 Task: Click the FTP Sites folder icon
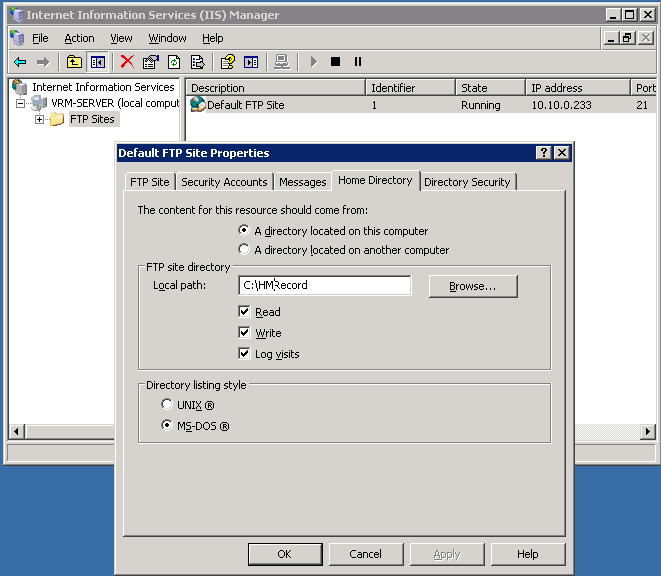(x=57, y=119)
